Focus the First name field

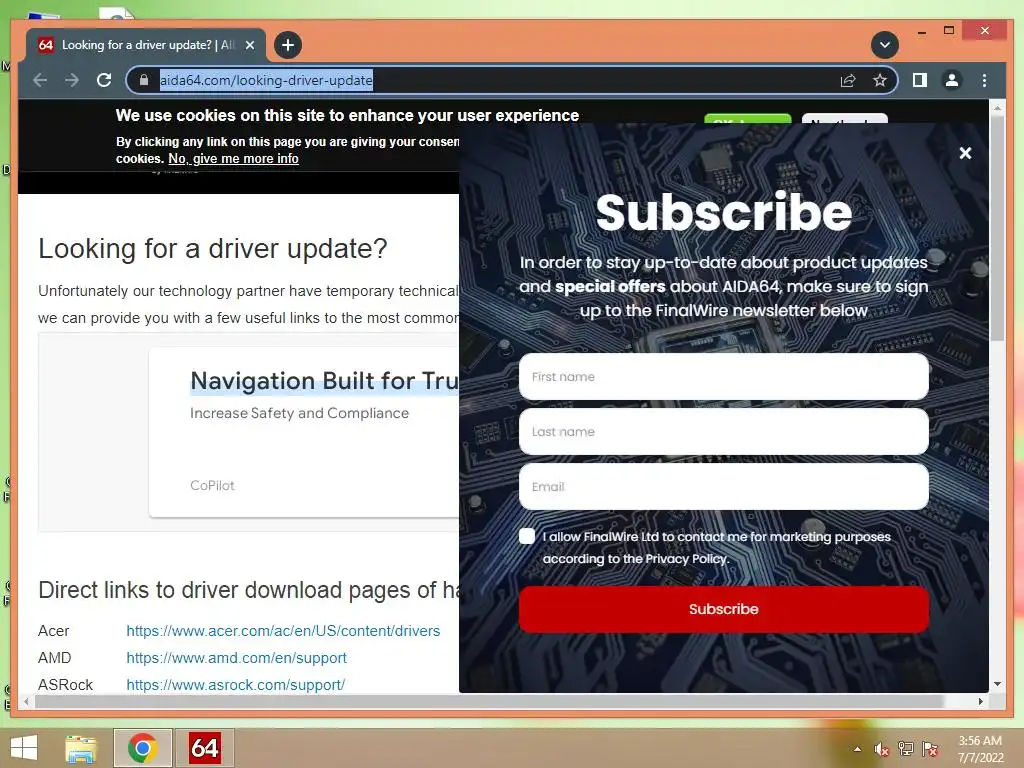(x=724, y=377)
